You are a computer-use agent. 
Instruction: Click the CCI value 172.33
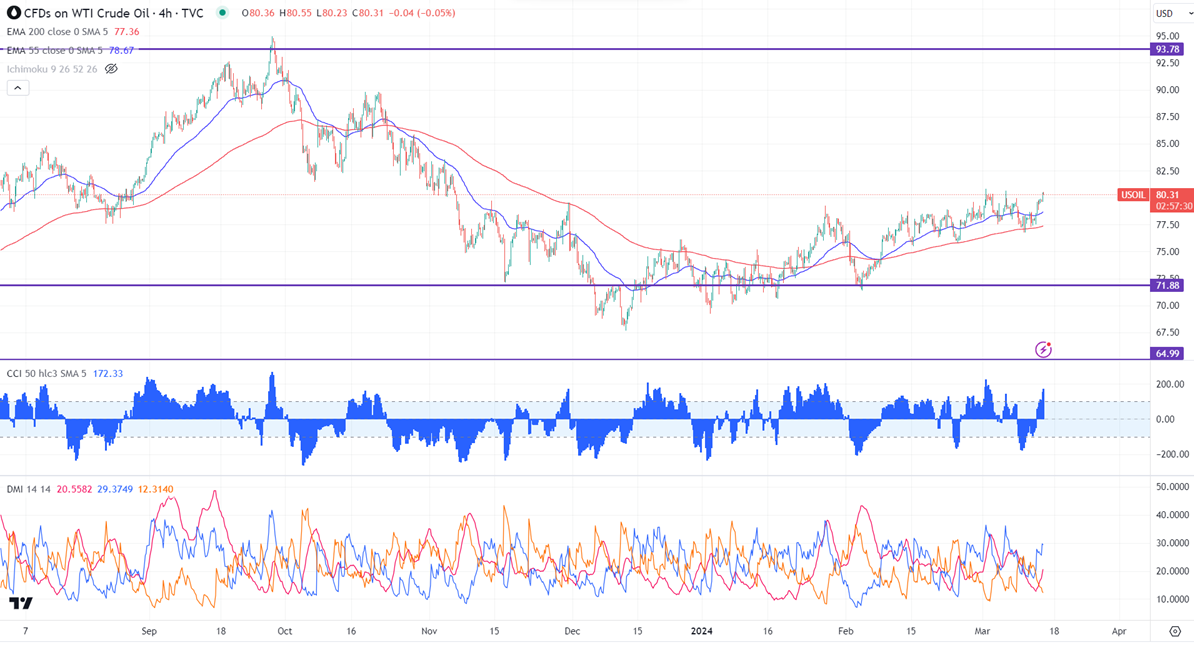pos(107,374)
